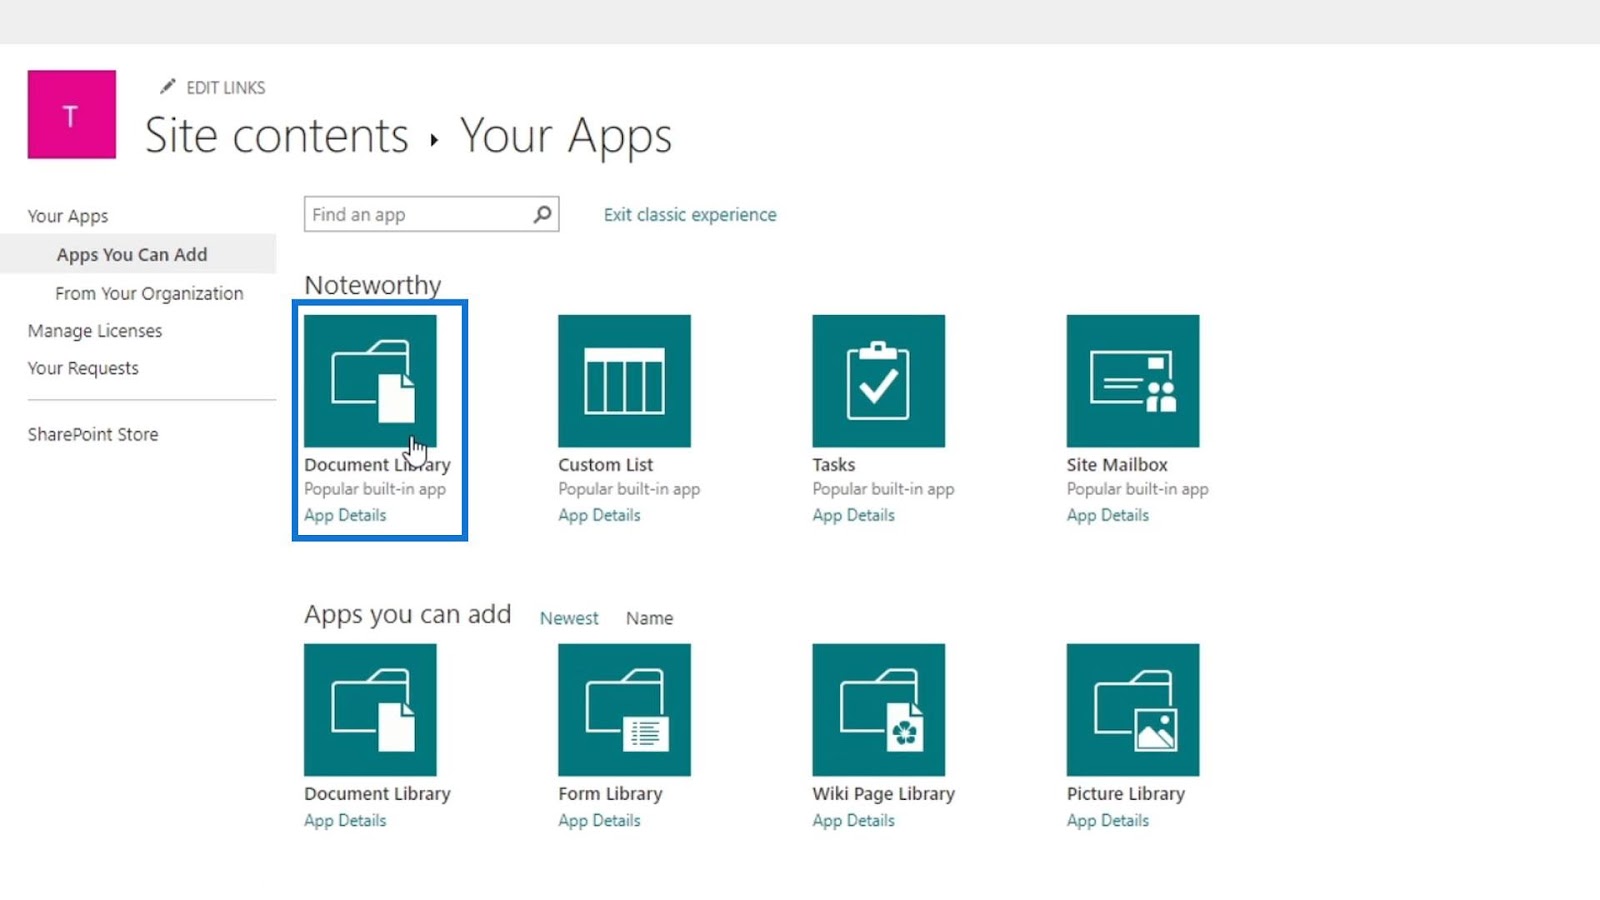Open the Form Library app icon
1600x900 pixels.
(624, 710)
